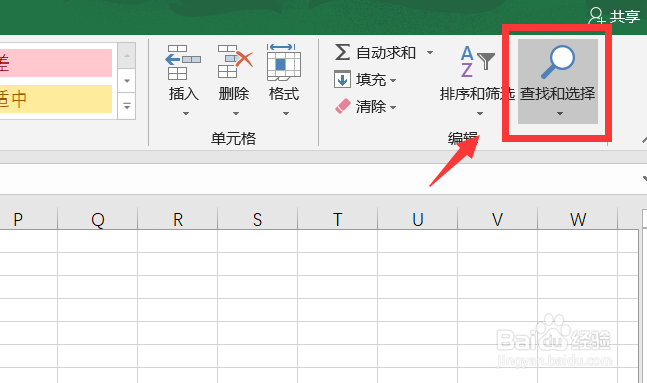Open the Delete dropdown arrow
Screen dimensions: 647x383
pos(236,113)
